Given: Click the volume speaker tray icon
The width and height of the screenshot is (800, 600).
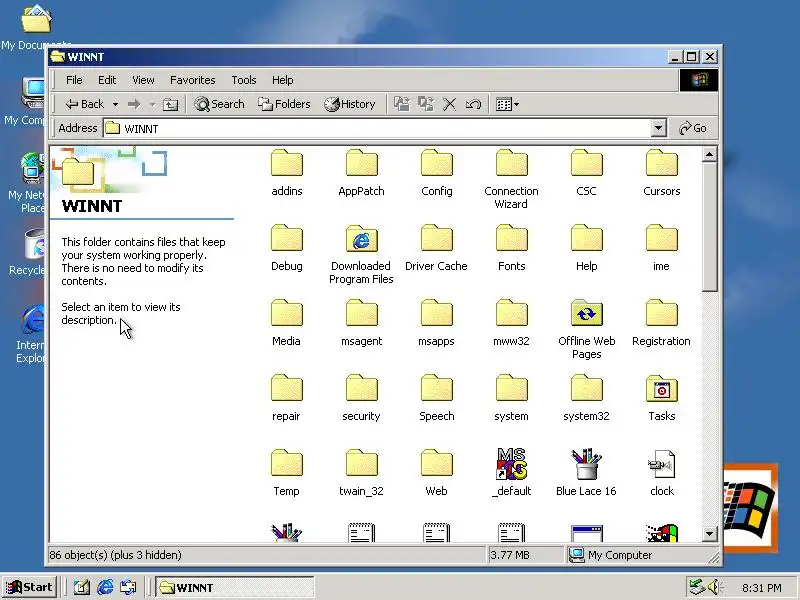Looking at the screenshot, I should pos(713,587).
